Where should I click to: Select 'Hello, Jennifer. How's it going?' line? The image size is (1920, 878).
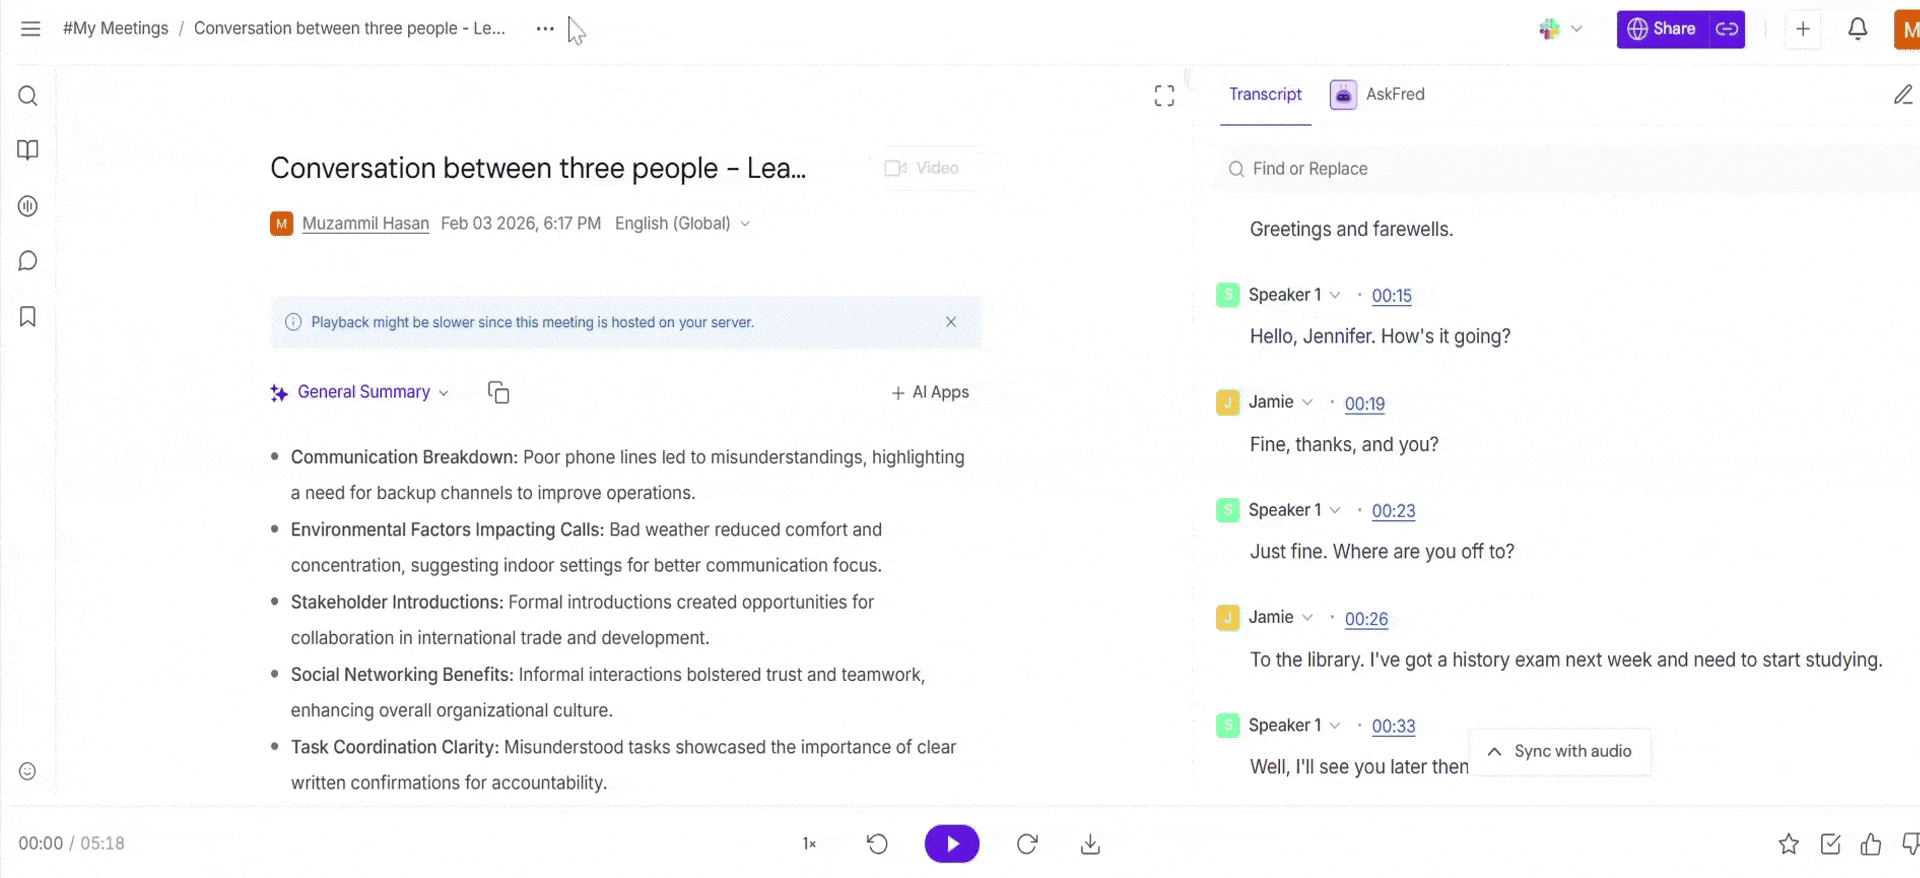pos(1380,336)
